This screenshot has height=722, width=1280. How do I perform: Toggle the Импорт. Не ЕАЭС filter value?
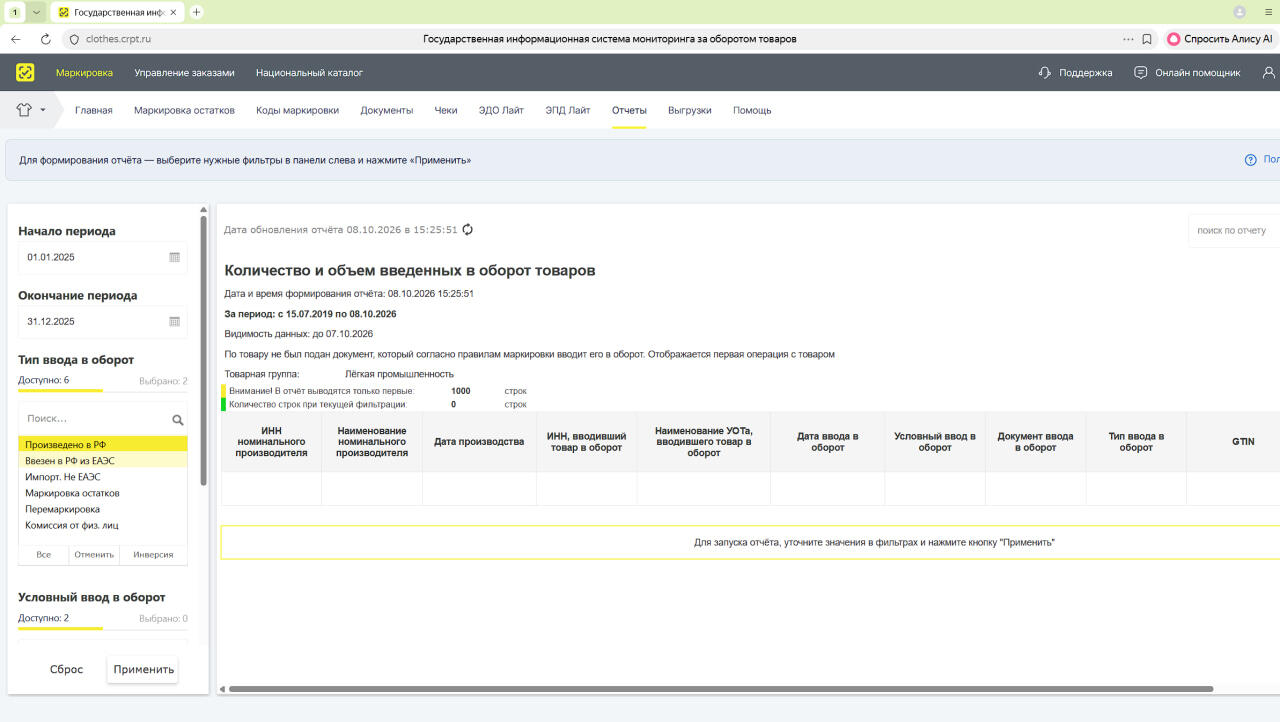click(103, 477)
